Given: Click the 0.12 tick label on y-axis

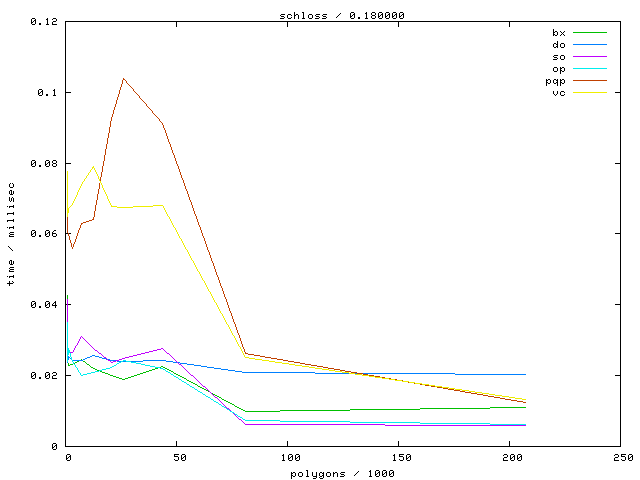Looking at the screenshot, I should coord(42,22).
